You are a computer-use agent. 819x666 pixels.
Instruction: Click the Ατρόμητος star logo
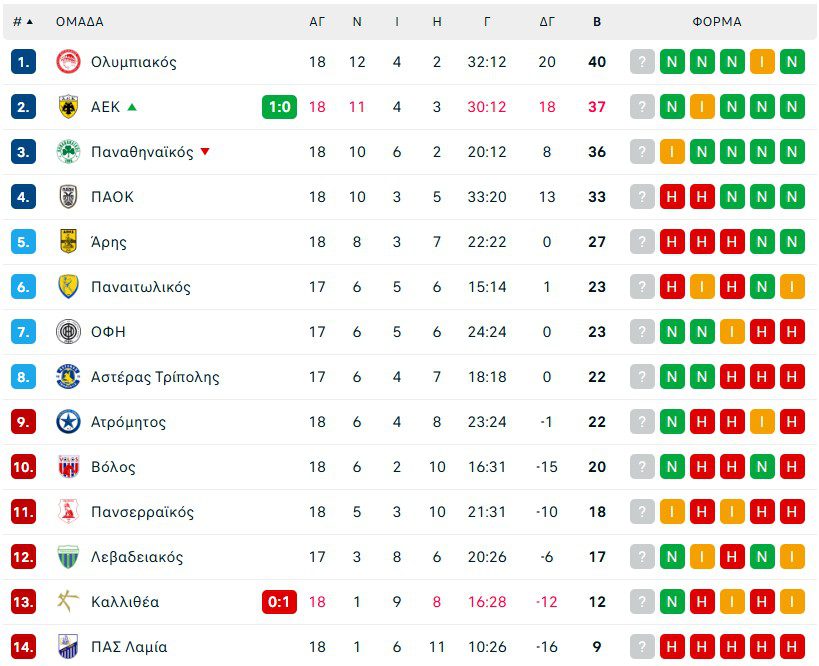click(68, 422)
